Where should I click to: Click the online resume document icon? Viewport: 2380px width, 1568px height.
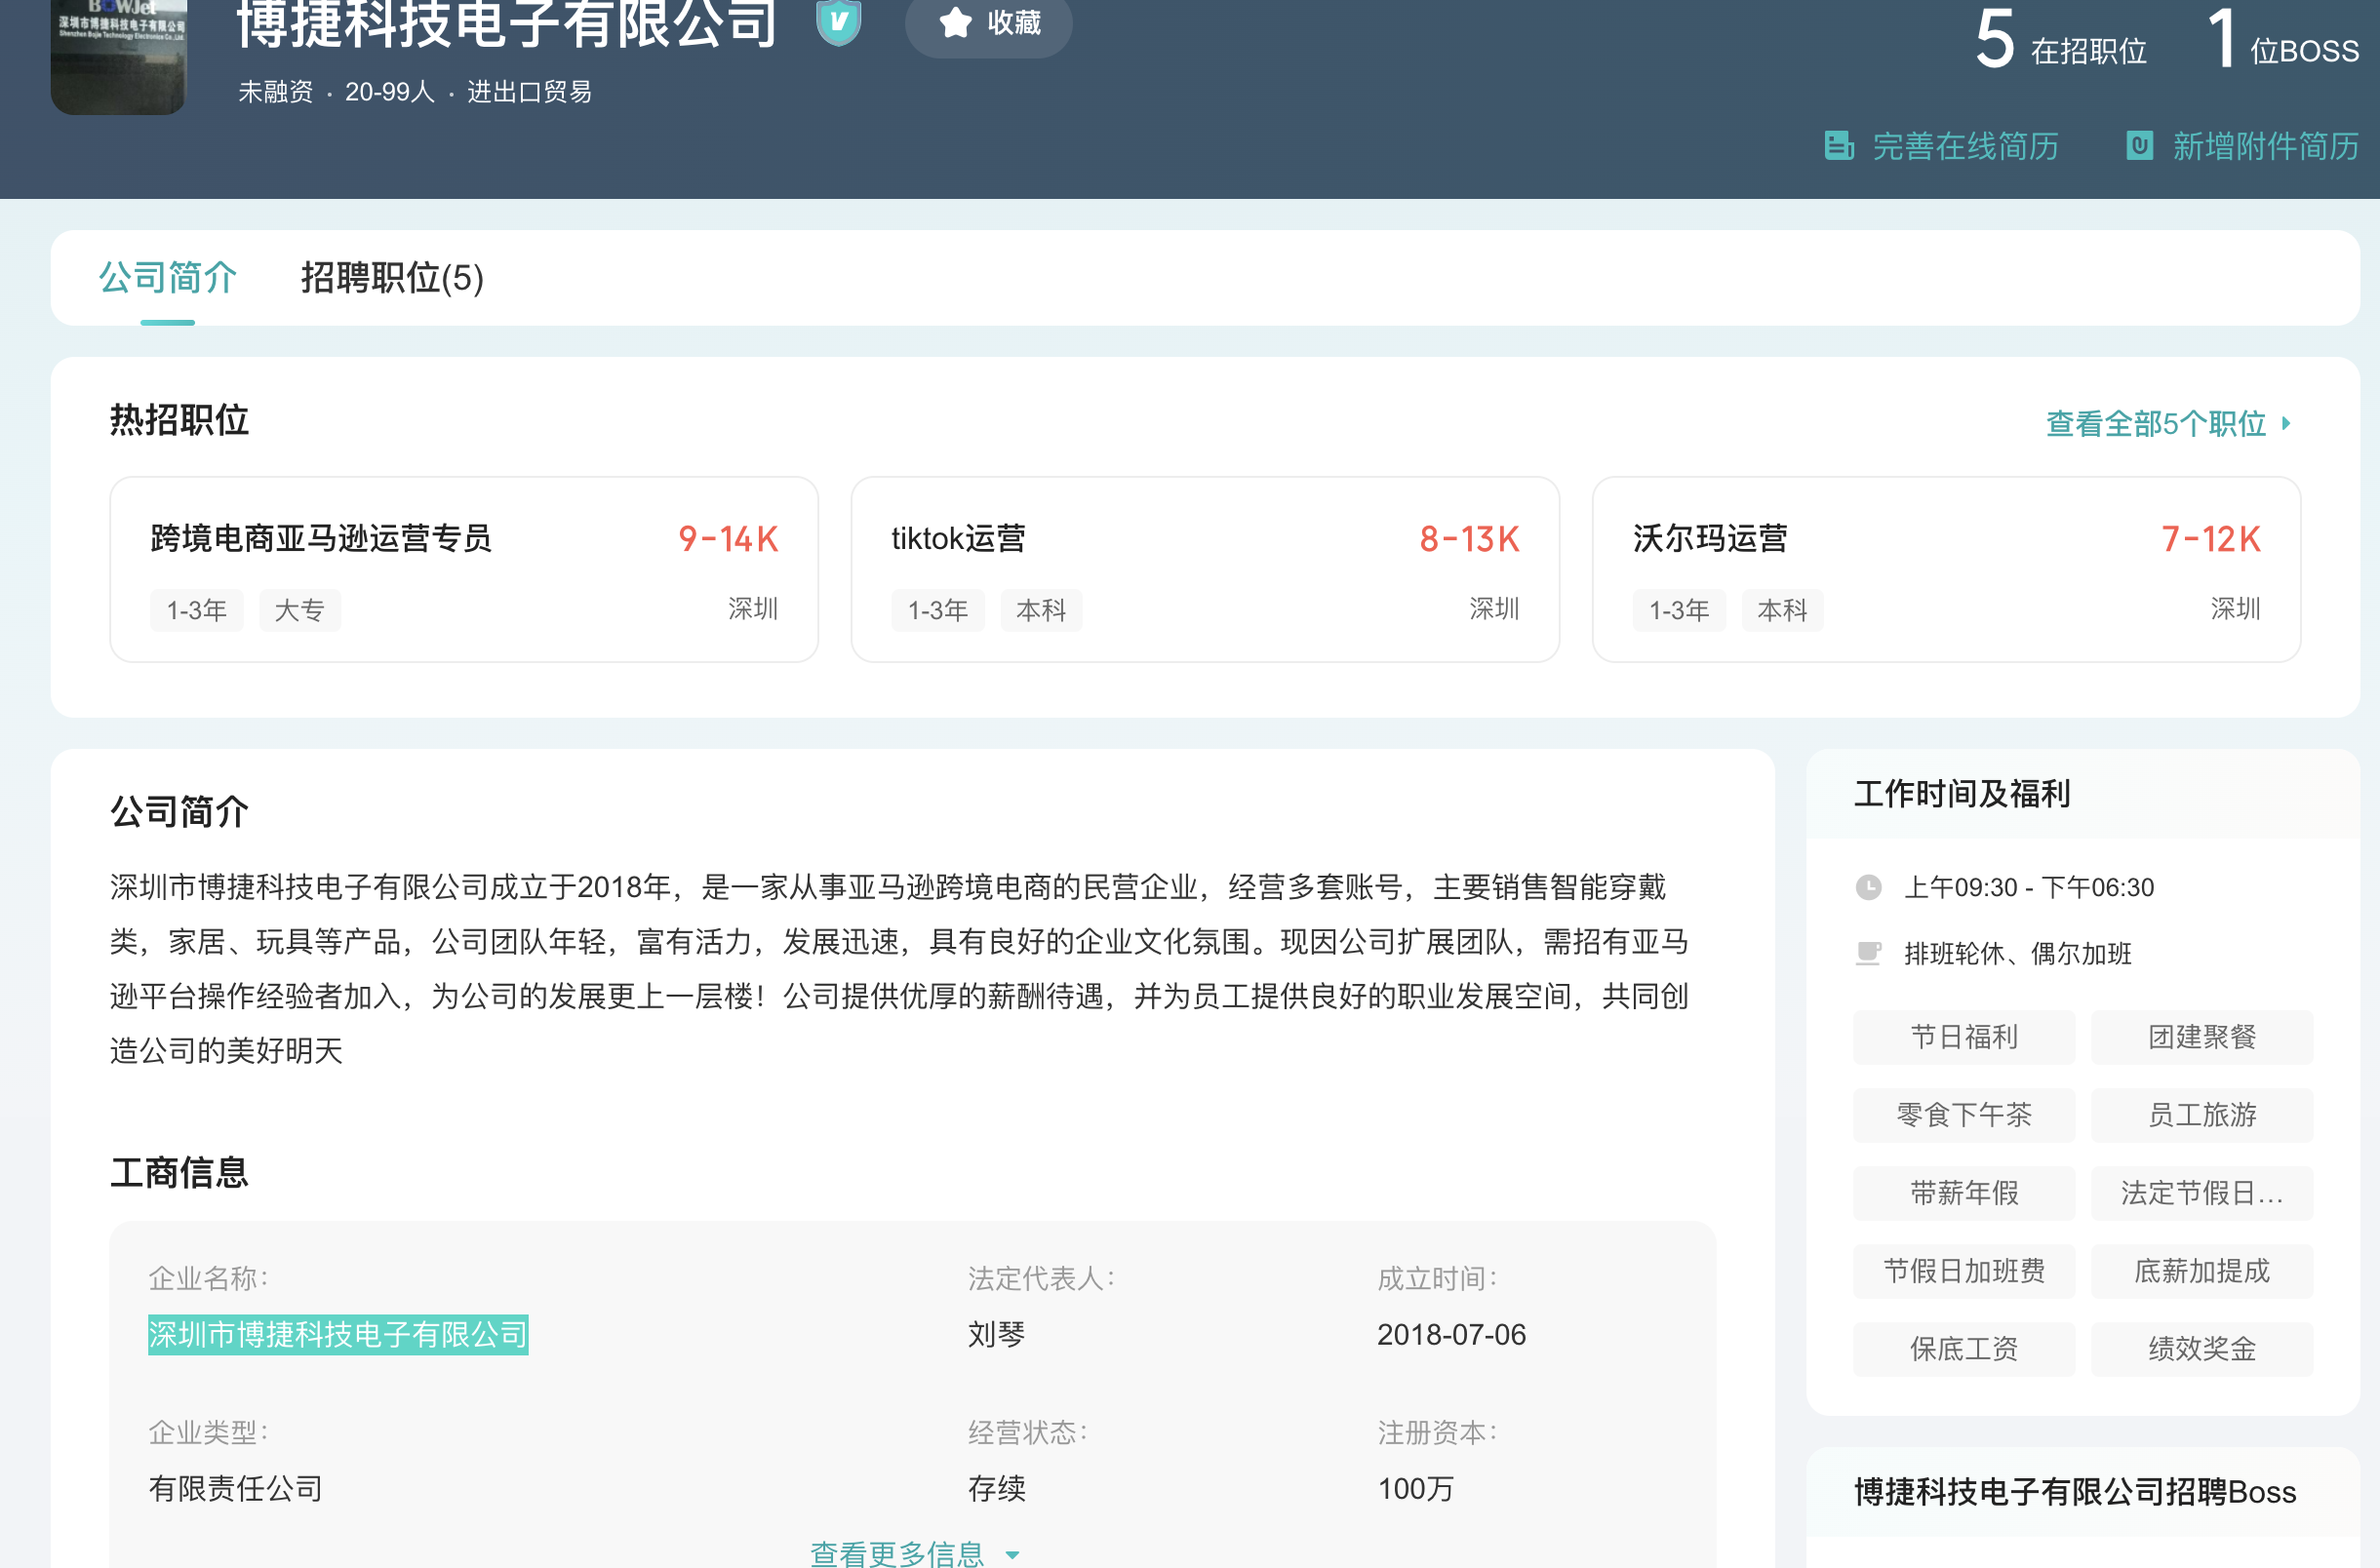(1838, 146)
